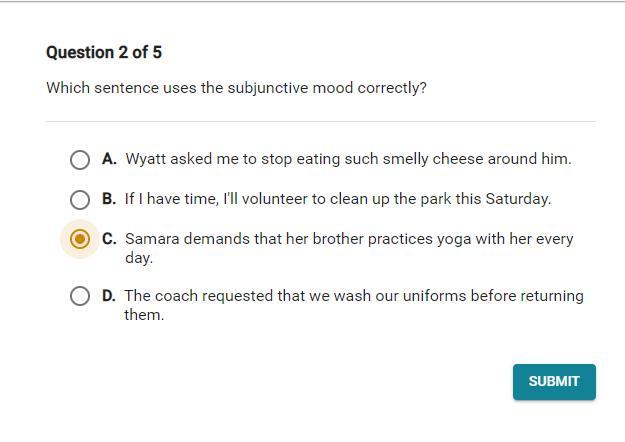This screenshot has height=442, width=625.
Task: Click the bold letter label 'A.'
Action: 109,159
